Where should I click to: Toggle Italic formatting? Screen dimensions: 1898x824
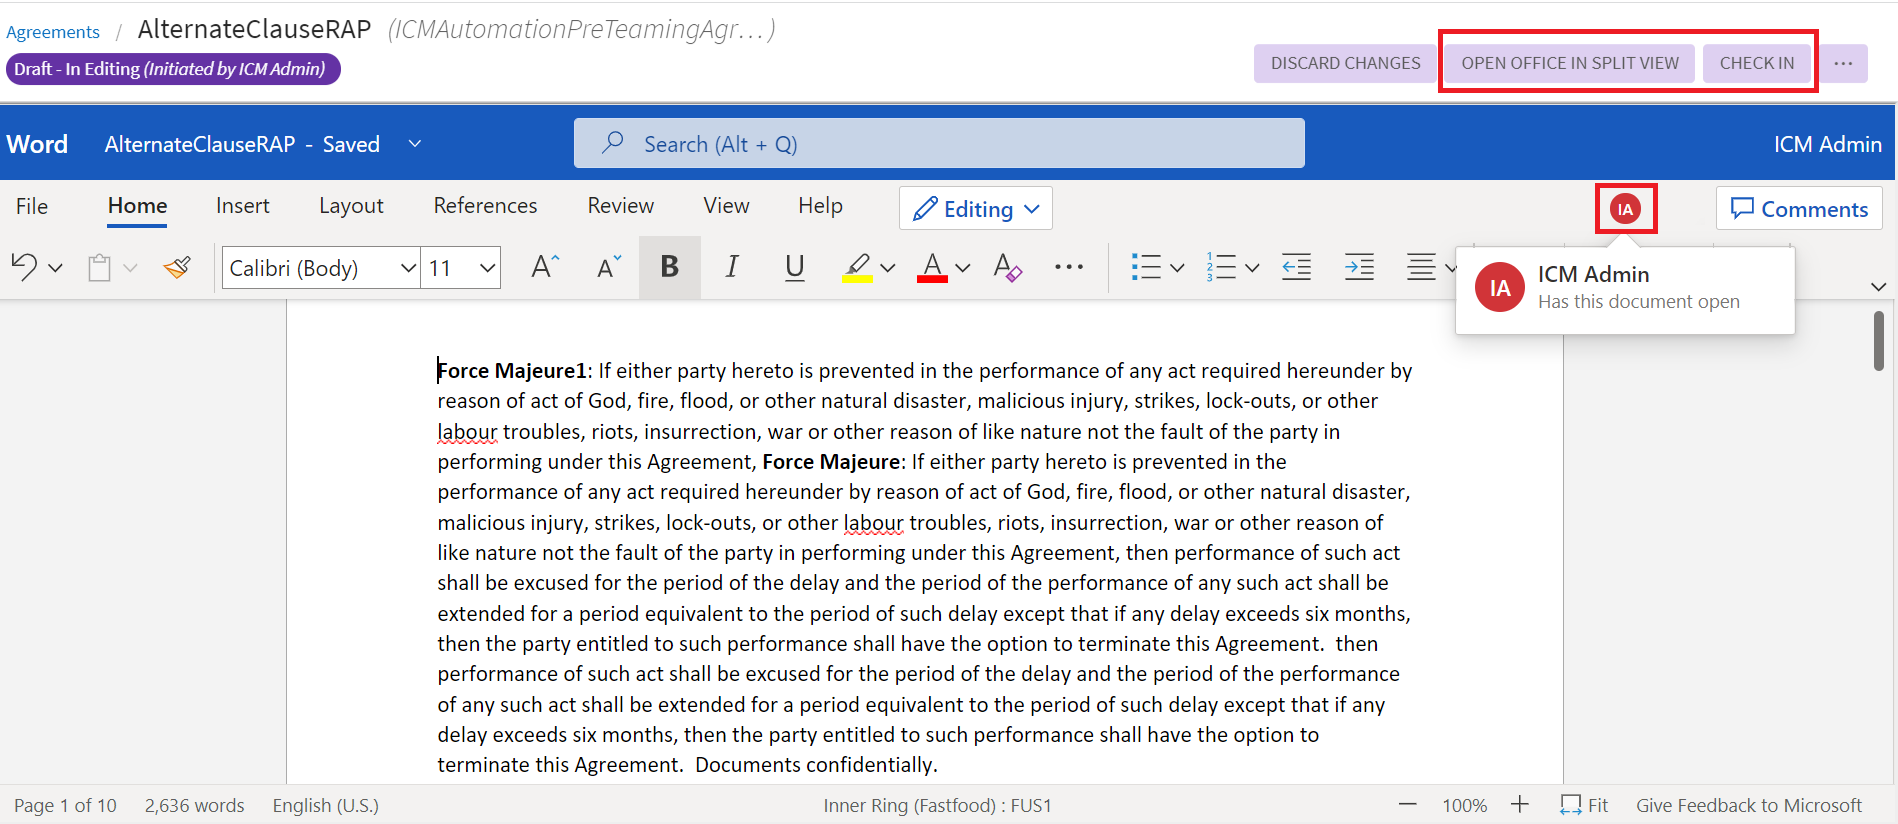coord(732,267)
